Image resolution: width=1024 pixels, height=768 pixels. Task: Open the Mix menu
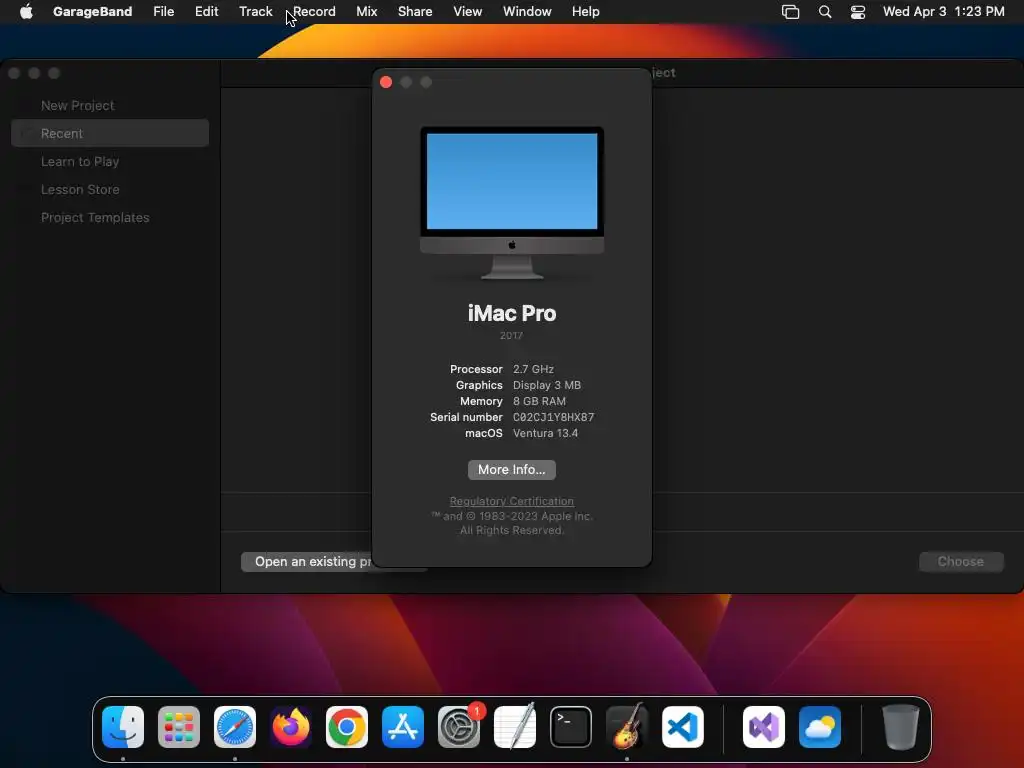(x=366, y=11)
